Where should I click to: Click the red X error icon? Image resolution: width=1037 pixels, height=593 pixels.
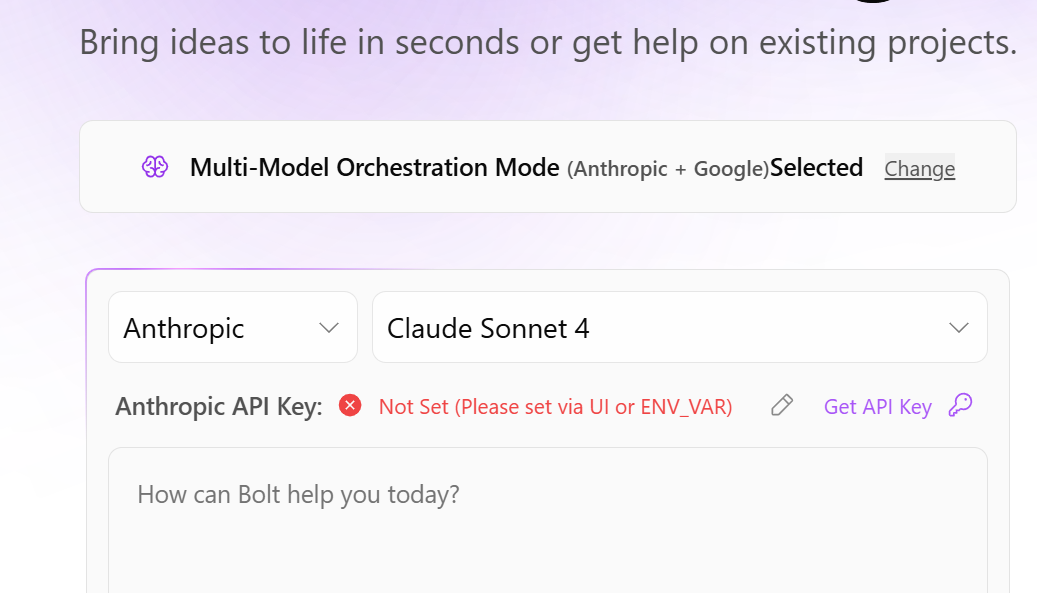coord(350,406)
